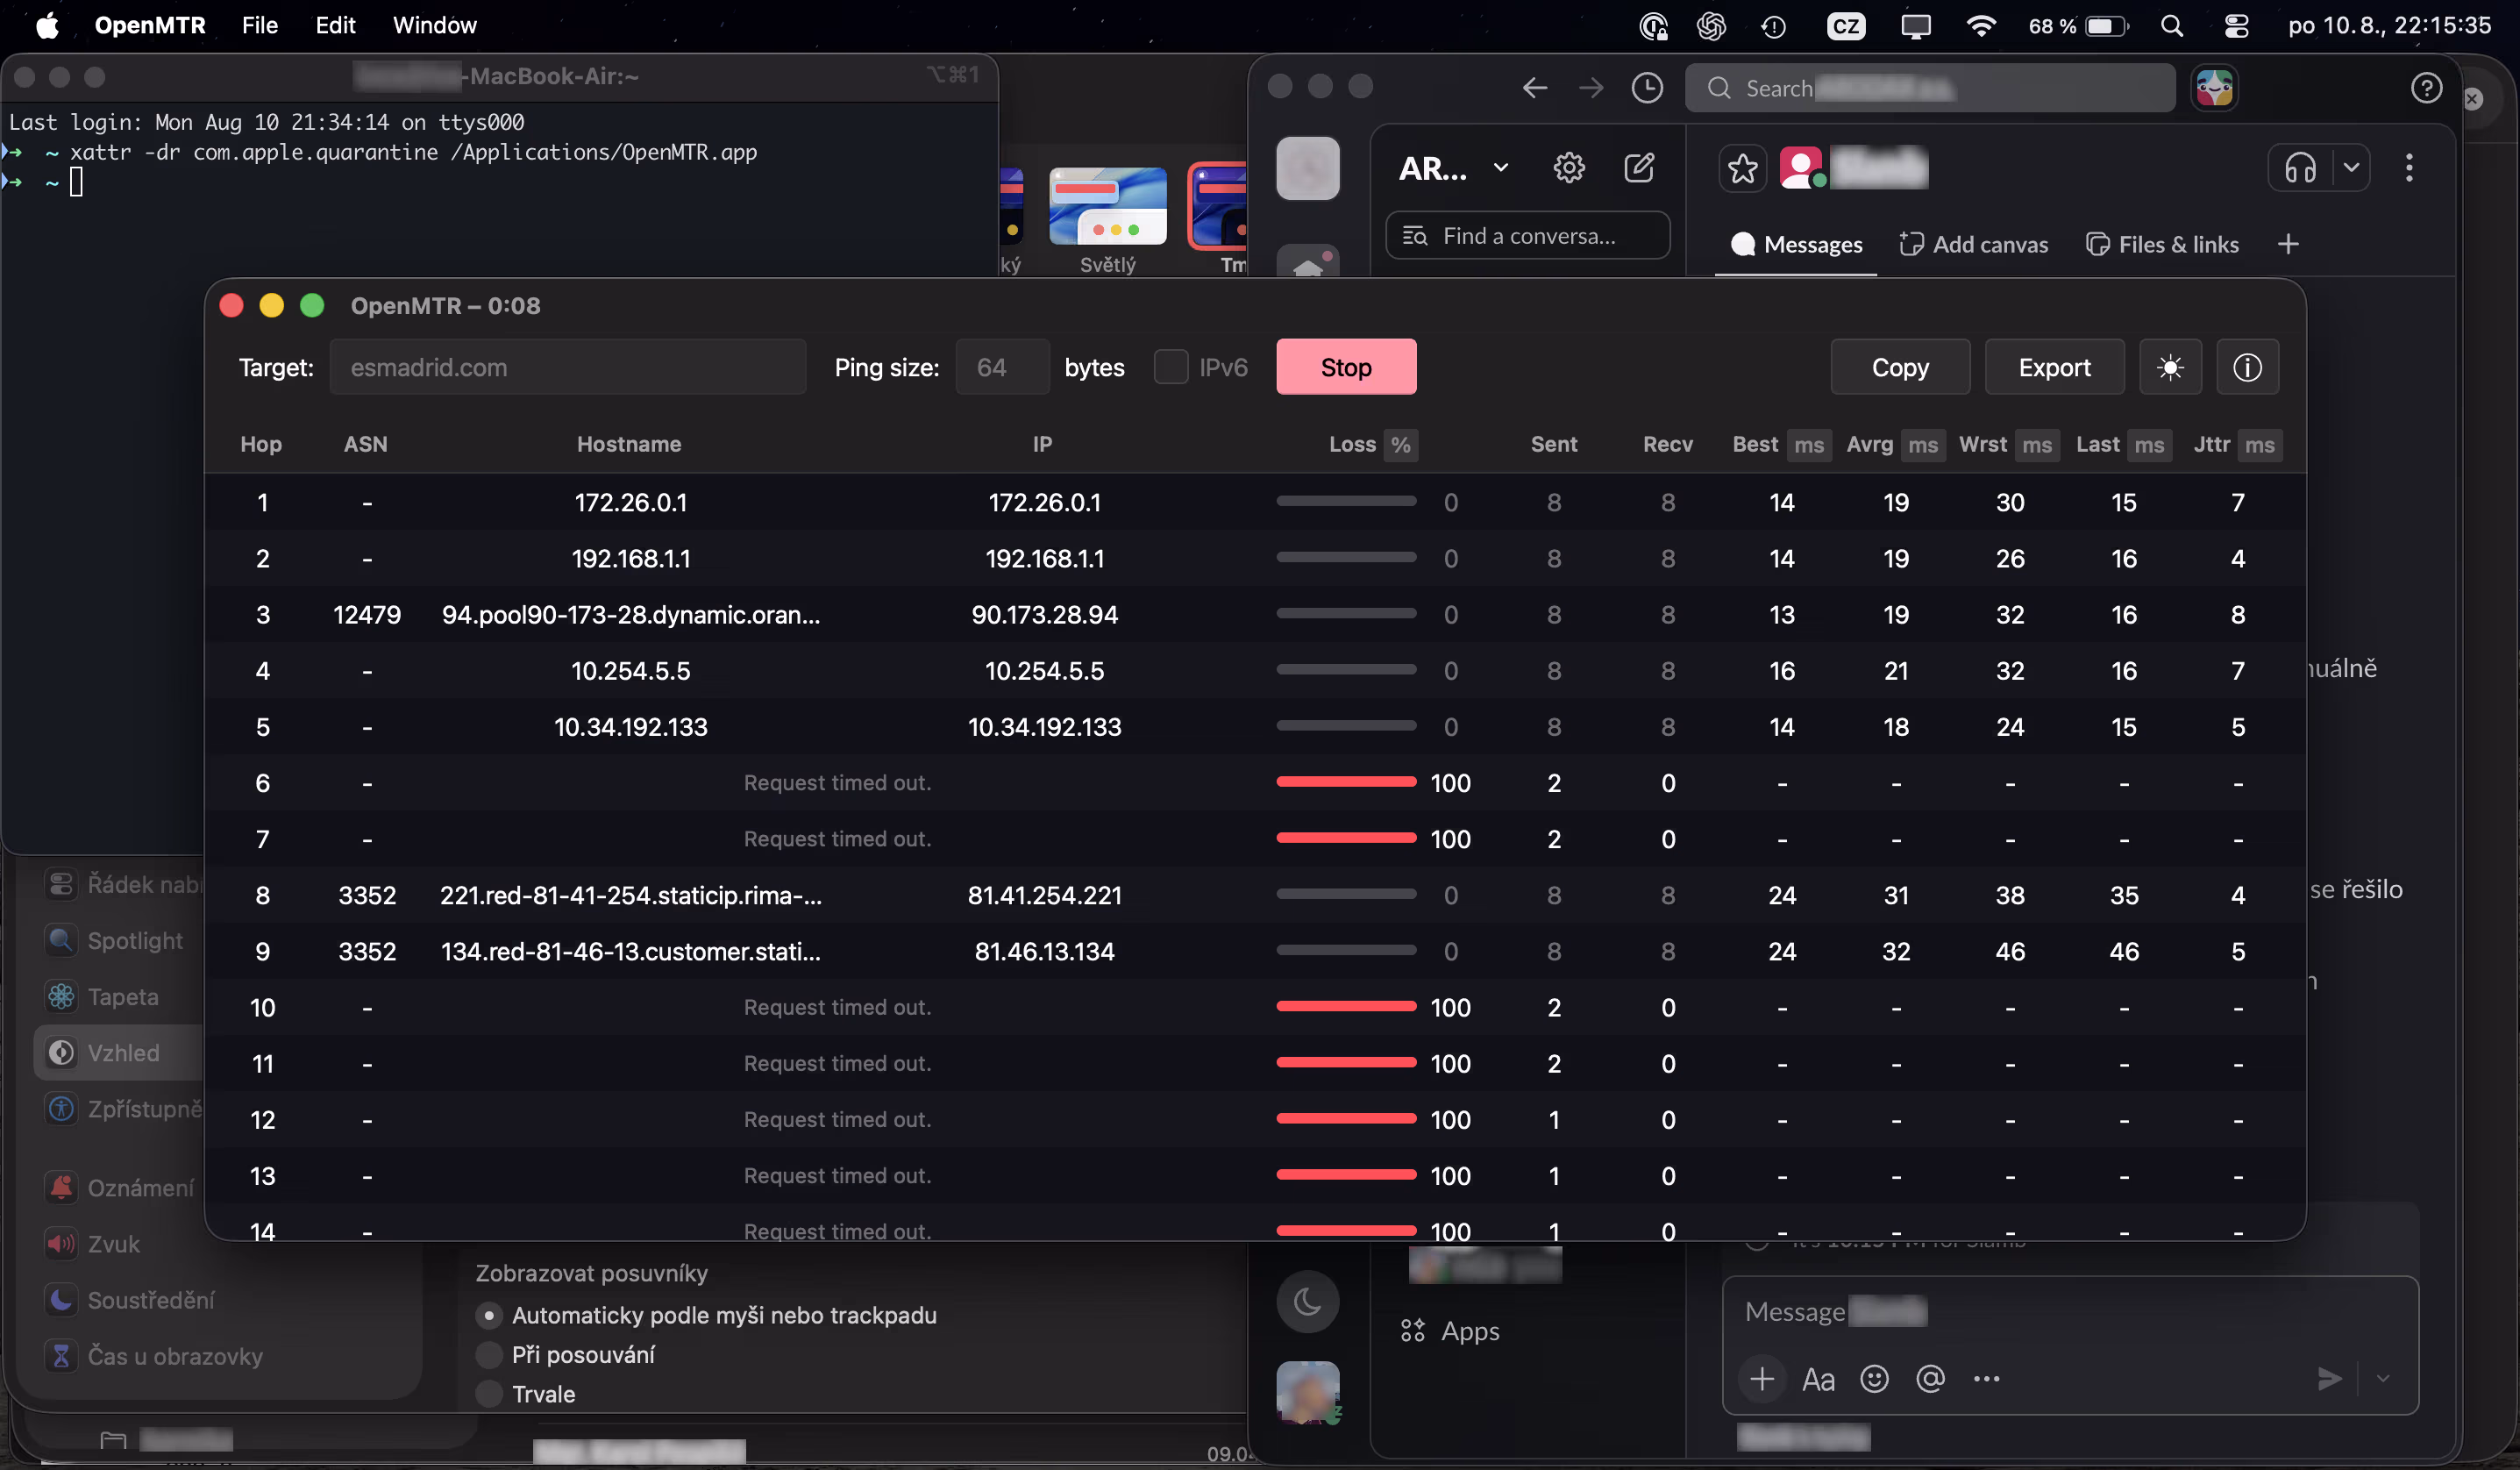Select the 'Trvale' radio option
The image size is (2520, 1470).
[x=488, y=1393]
